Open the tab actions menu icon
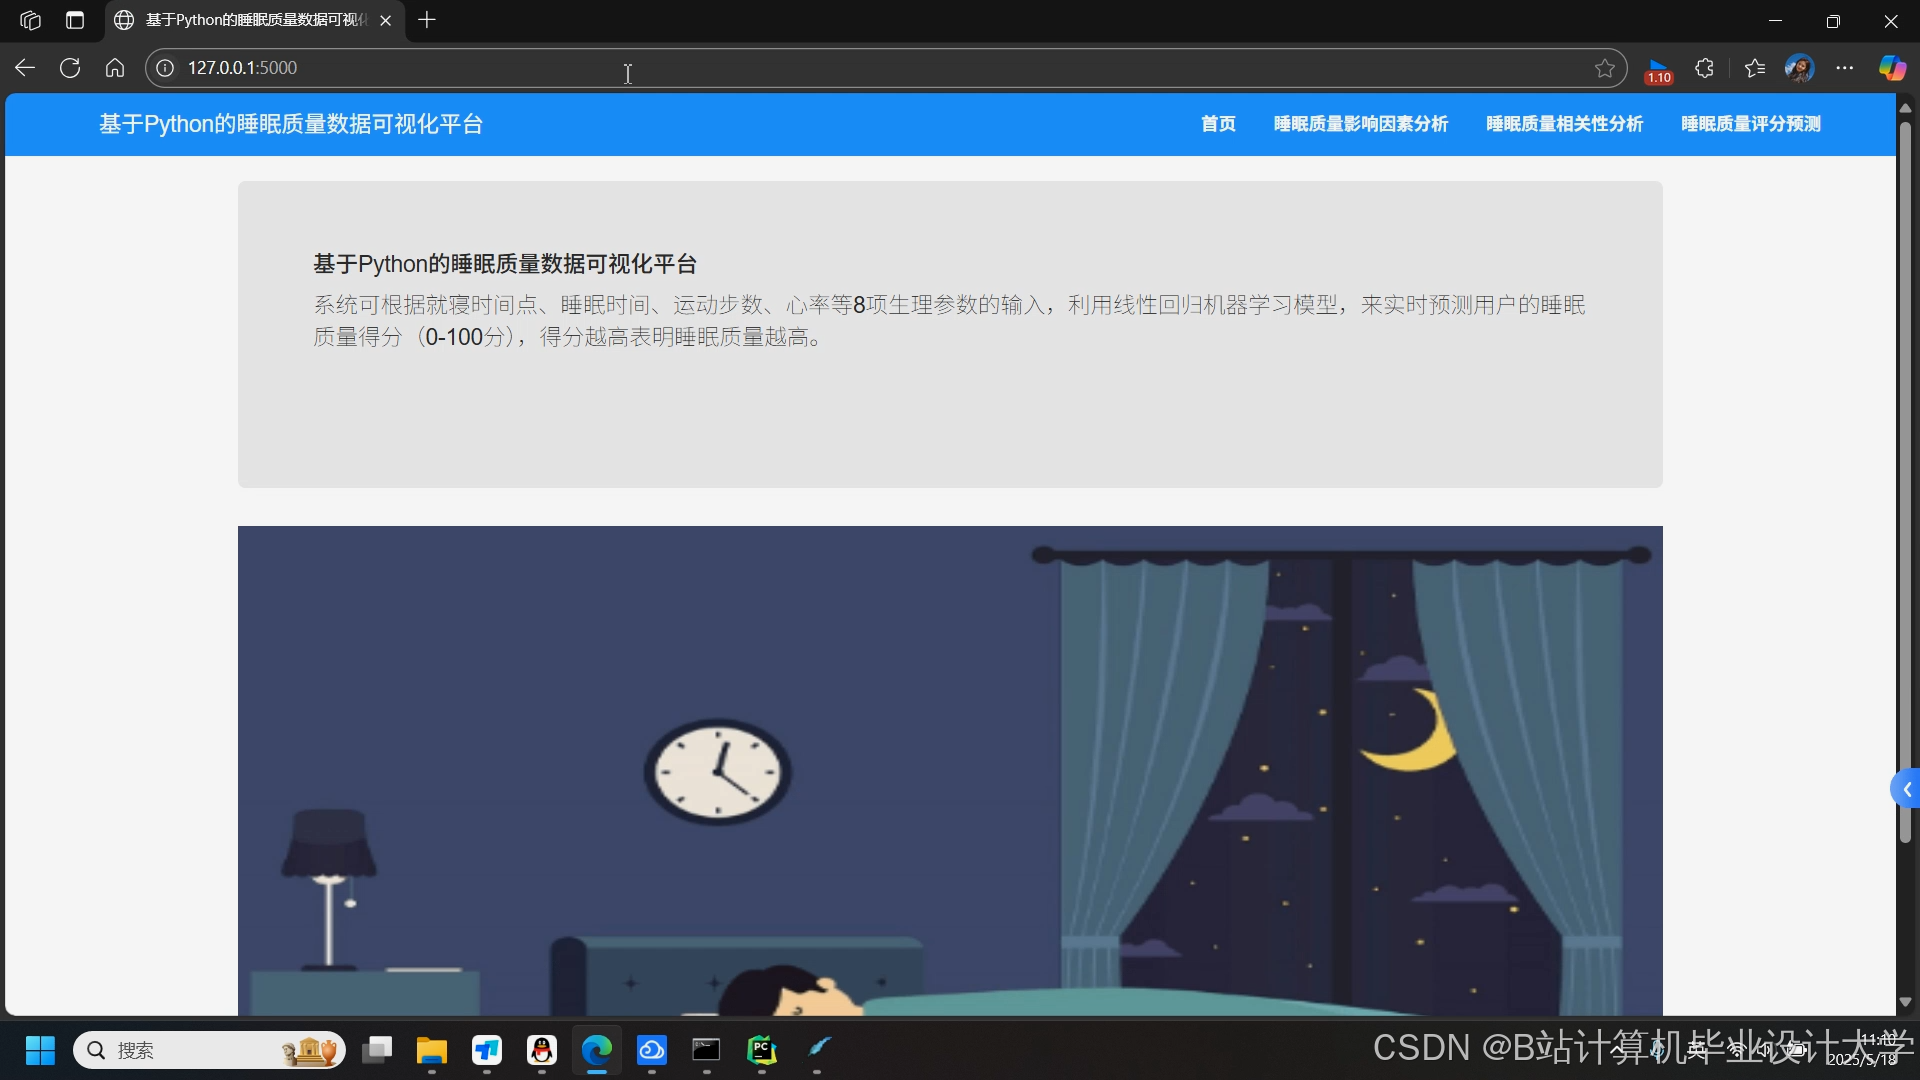The height and width of the screenshot is (1080, 1920). (75, 20)
